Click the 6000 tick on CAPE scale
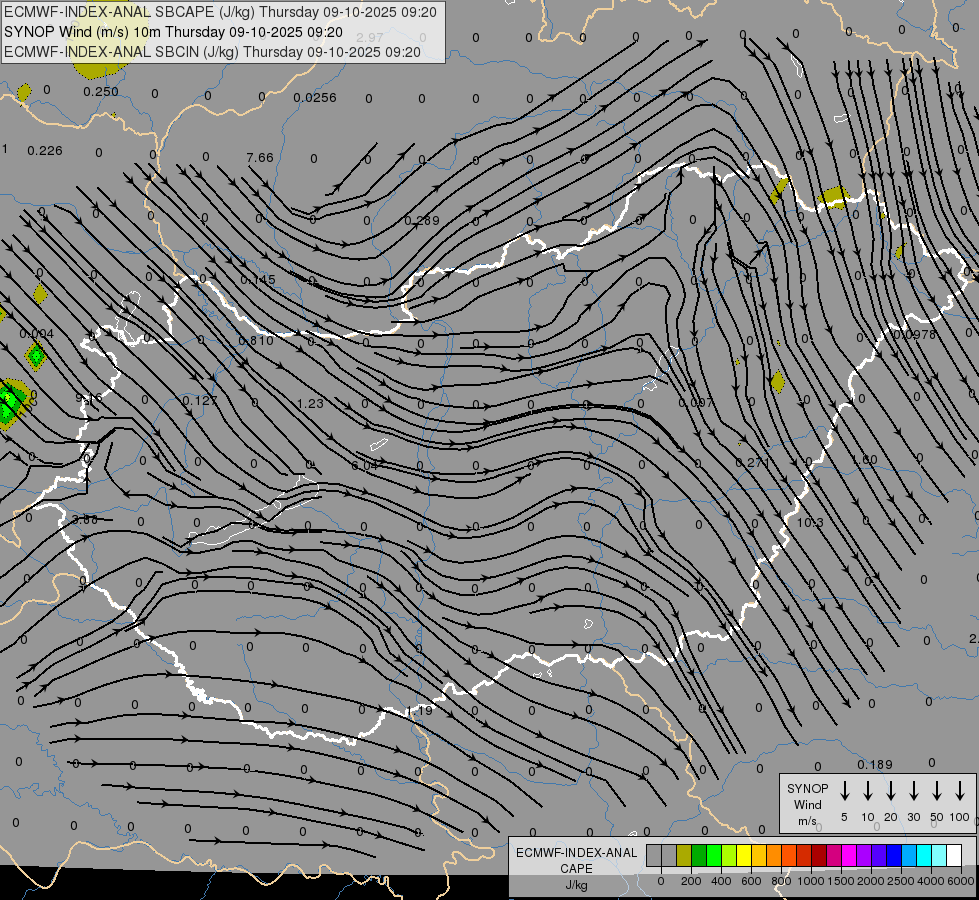Screen dimensions: 979x900 coord(960,881)
